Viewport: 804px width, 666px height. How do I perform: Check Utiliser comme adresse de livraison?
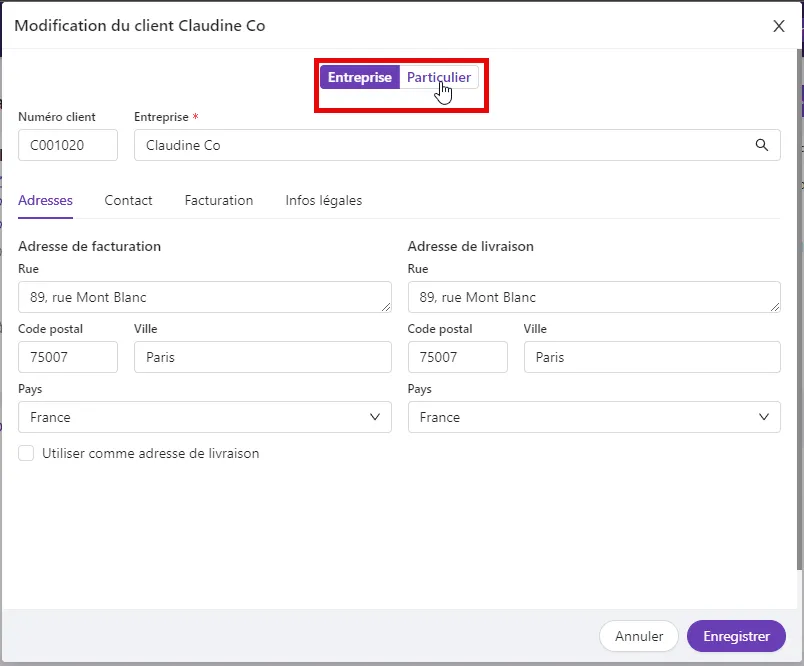(26, 453)
